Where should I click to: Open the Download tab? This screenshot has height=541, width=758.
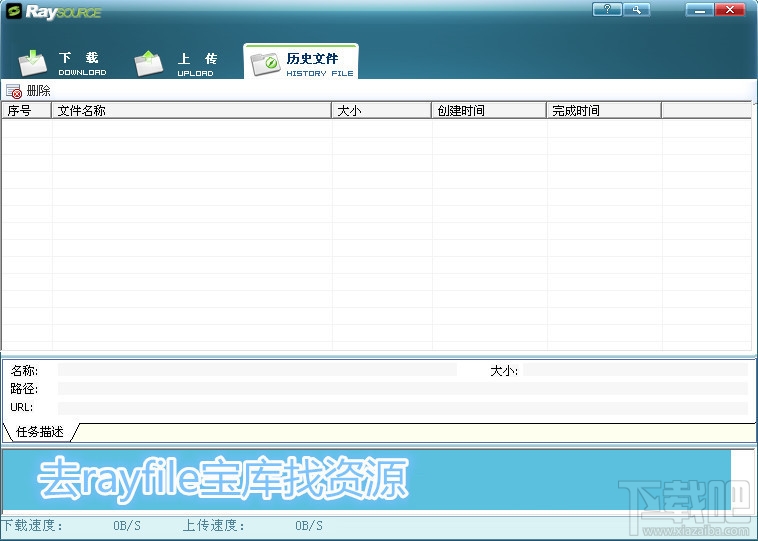(63, 64)
